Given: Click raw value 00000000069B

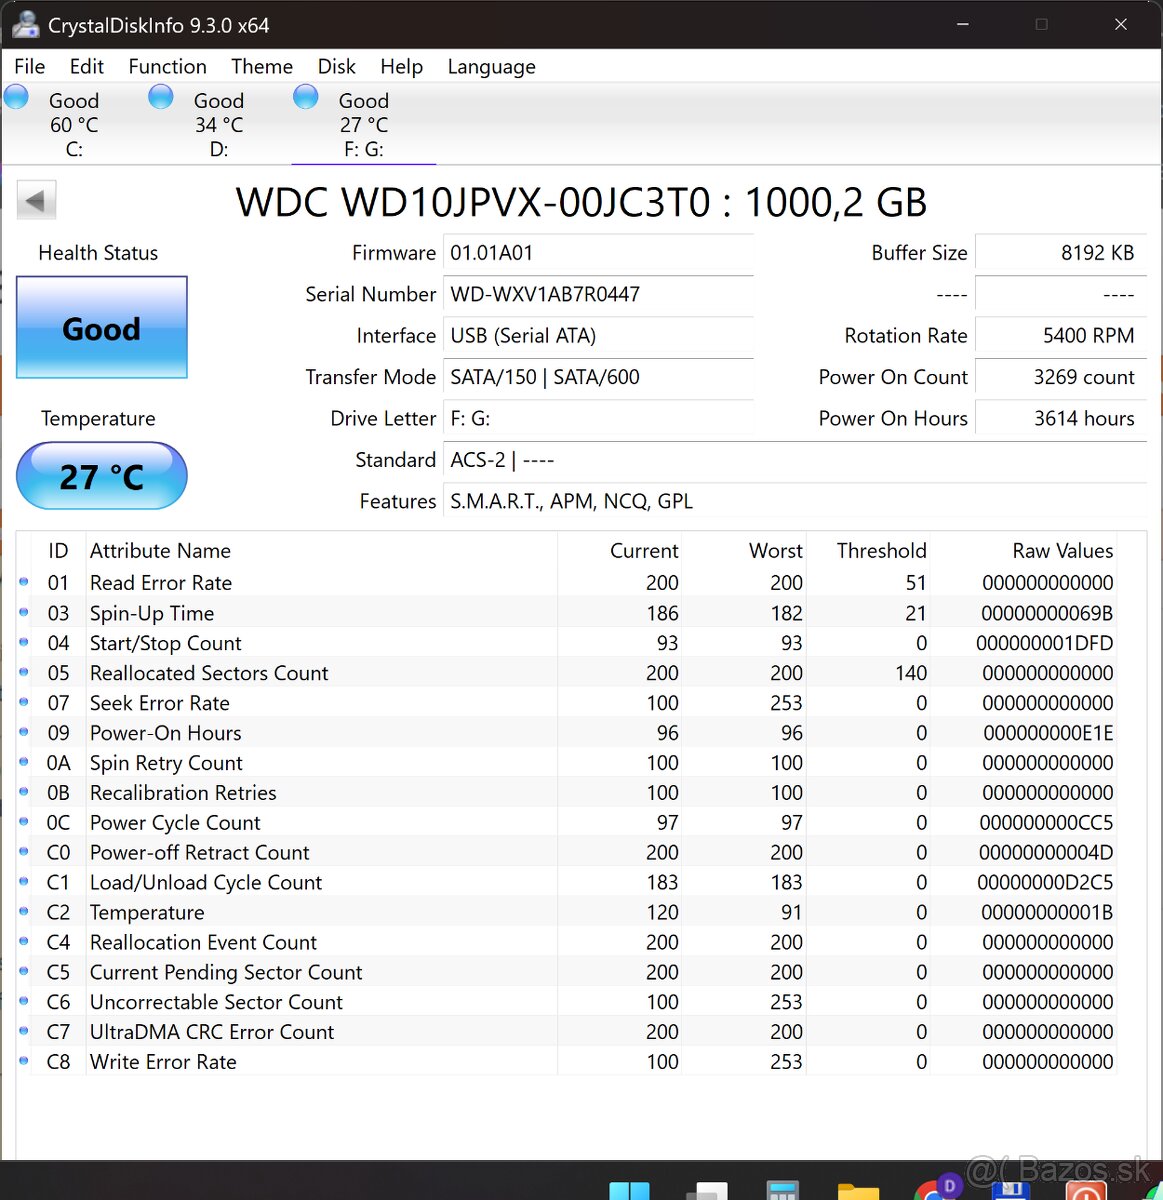Looking at the screenshot, I should tap(1047, 613).
